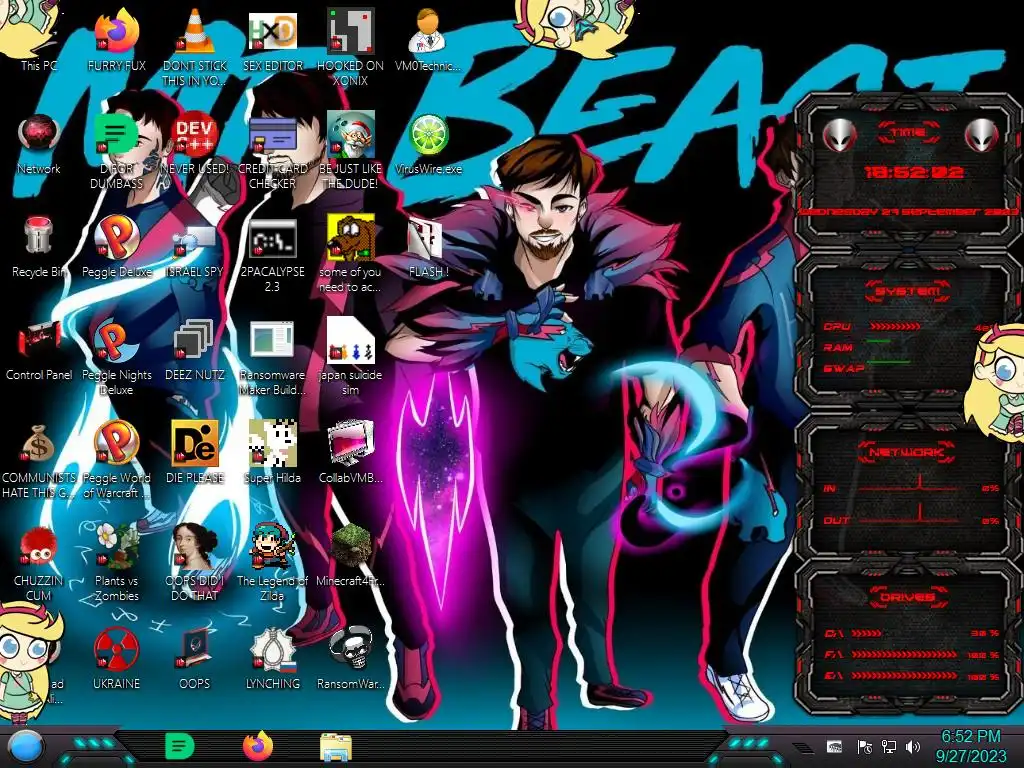Screen dimensions: 1024x768
Task: Open Ransomware Maker Build... shortcut
Action: point(272,357)
